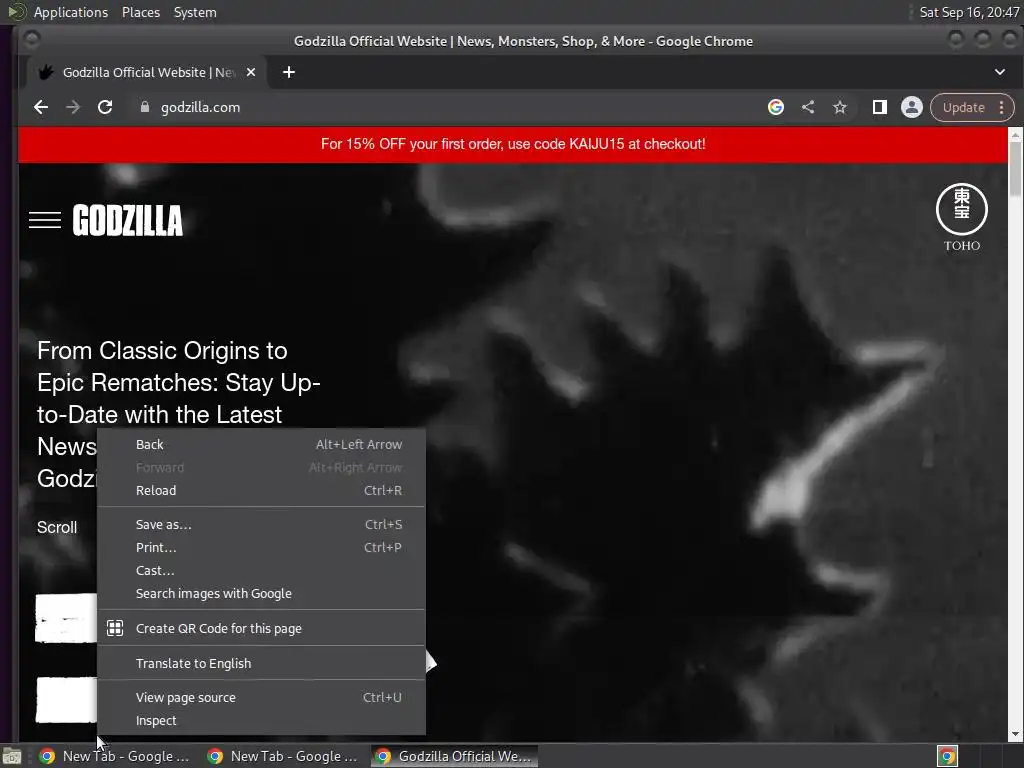Click the Chrome icon in system tray
This screenshot has width=1024, height=768.
[x=947, y=756]
